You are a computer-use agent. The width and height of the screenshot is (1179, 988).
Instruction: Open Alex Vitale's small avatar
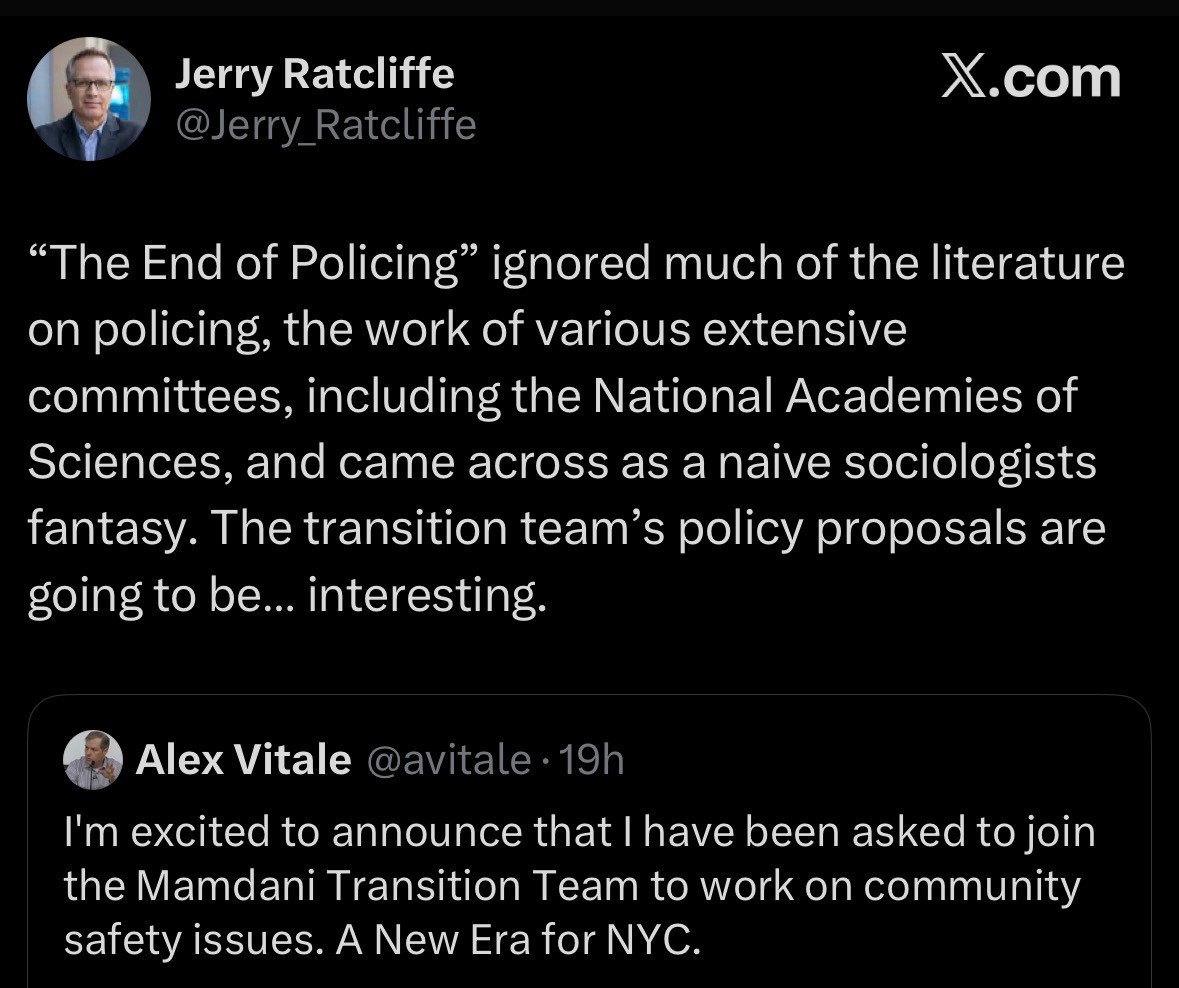click(93, 760)
